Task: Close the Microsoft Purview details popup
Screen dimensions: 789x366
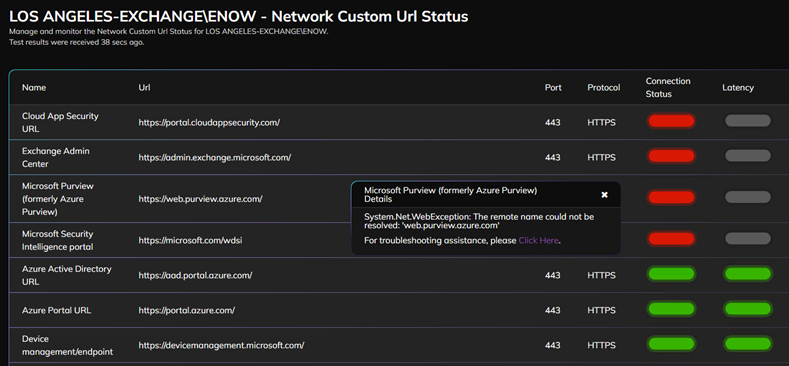Action: (x=604, y=195)
